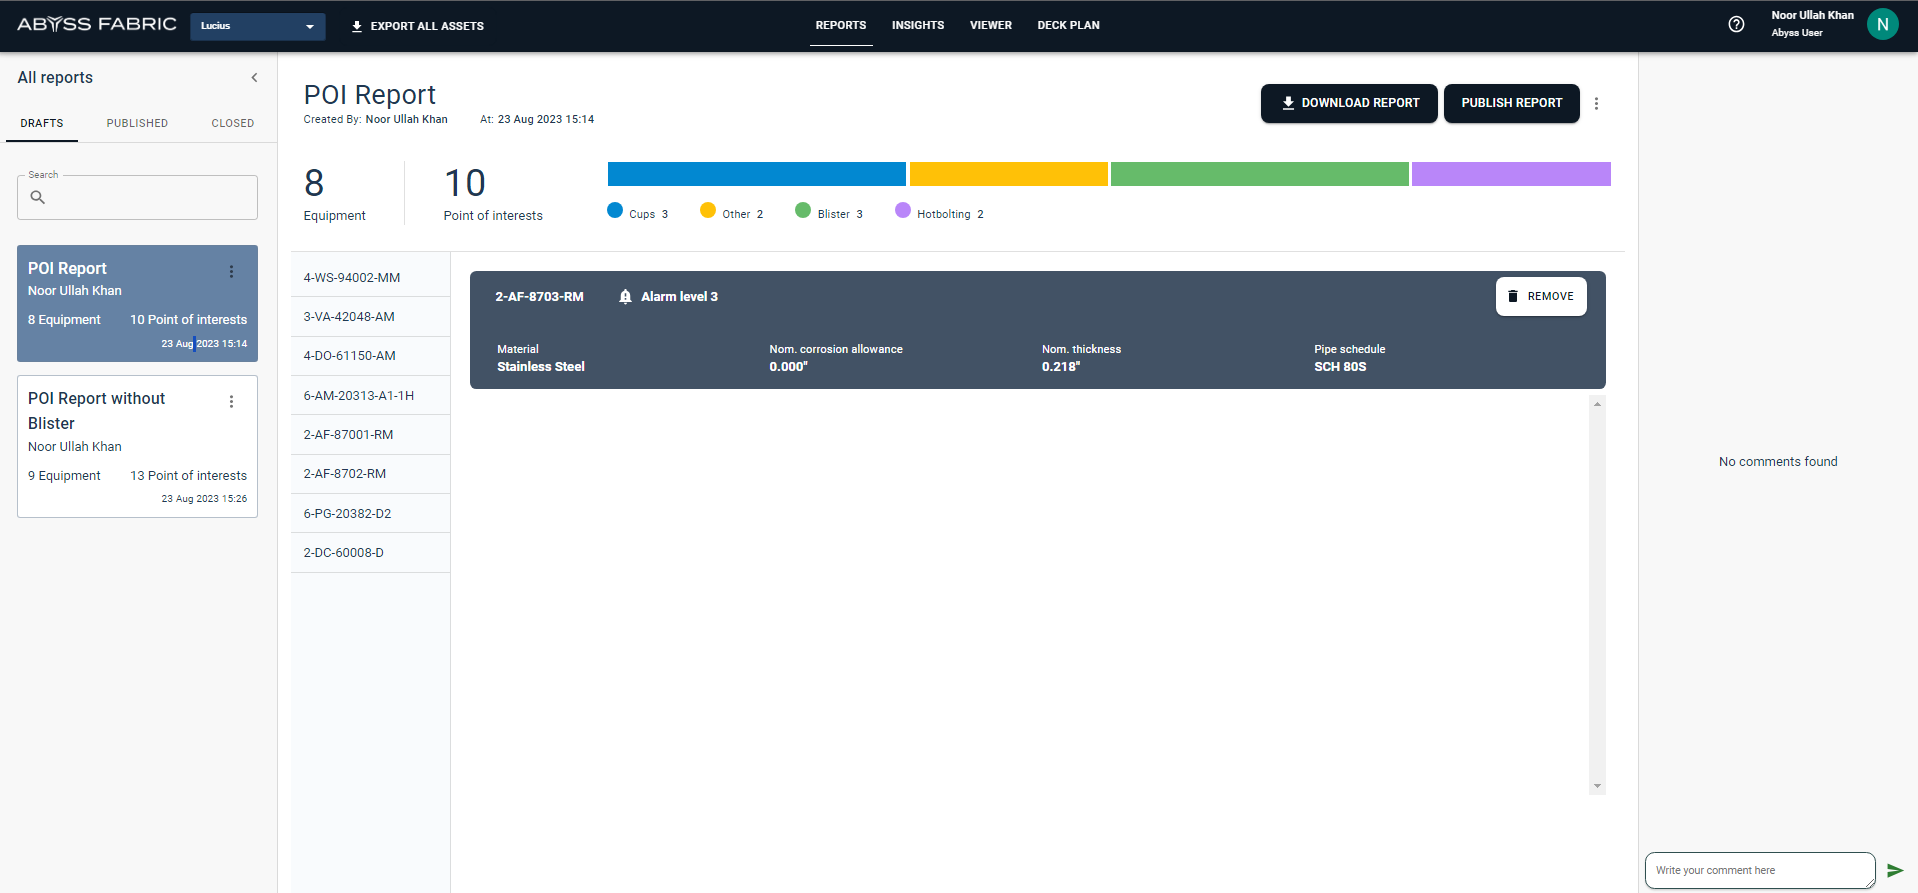
Task: Click Export All Assets
Action: (417, 26)
